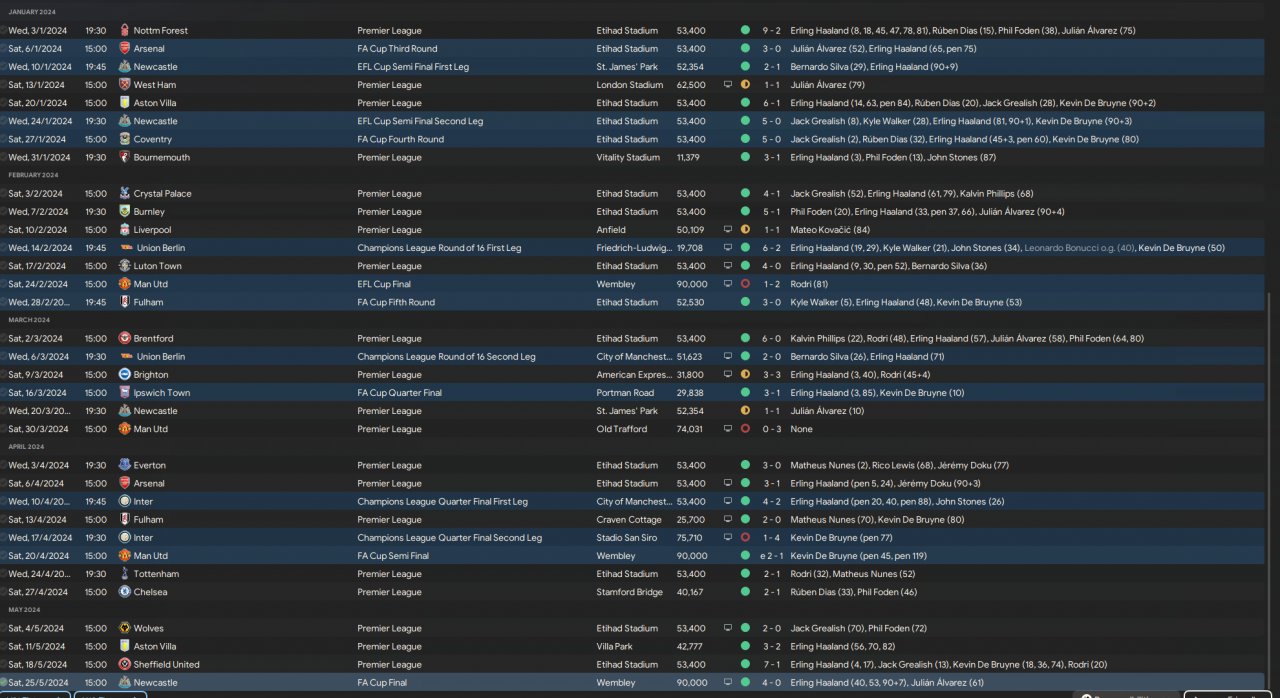Click the red loss indicator on EFL Cup Final row
This screenshot has height=698, width=1280.
pos(745,284)
